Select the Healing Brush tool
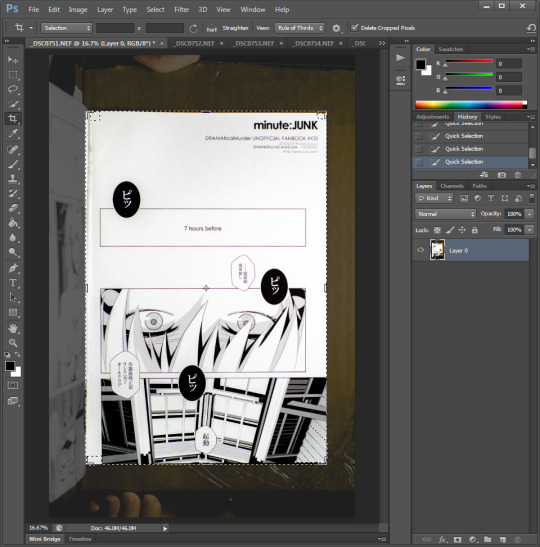Image resolution: width=540 pixels, height=547 pixels. (x=13, y=149)
